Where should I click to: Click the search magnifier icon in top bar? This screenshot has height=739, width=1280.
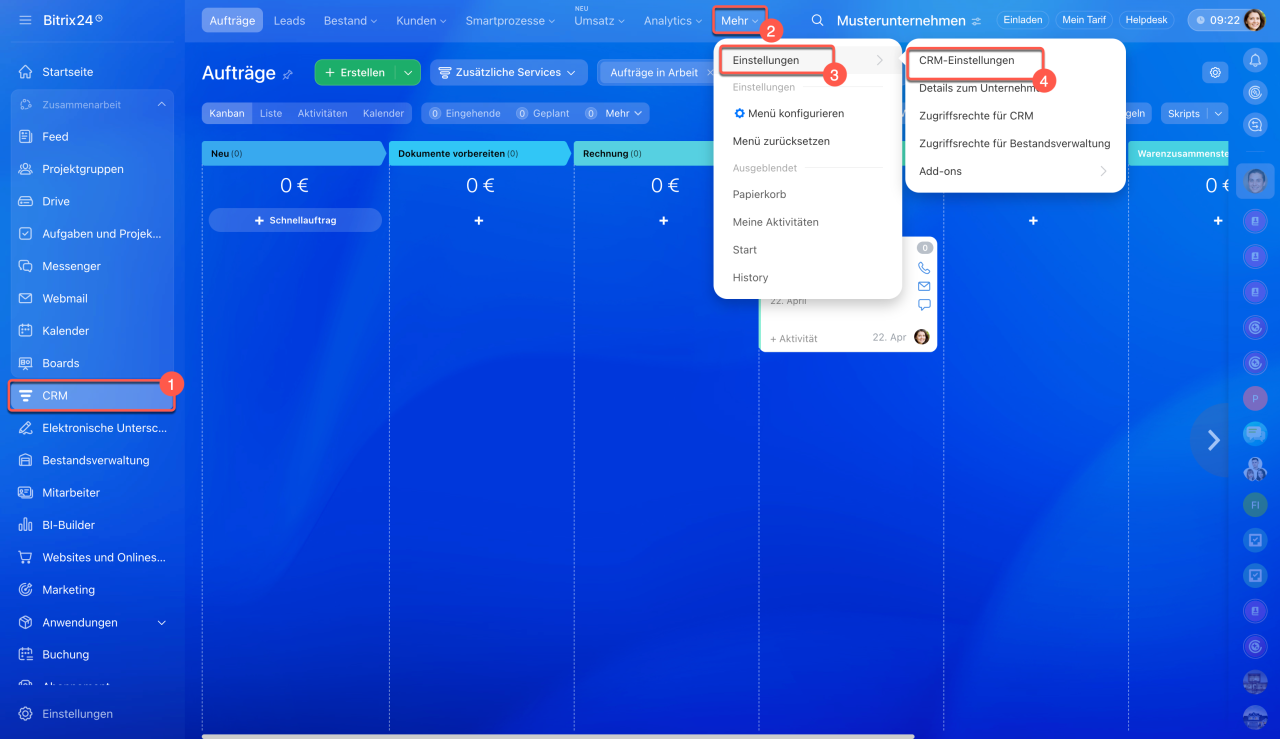pos(818,21)
